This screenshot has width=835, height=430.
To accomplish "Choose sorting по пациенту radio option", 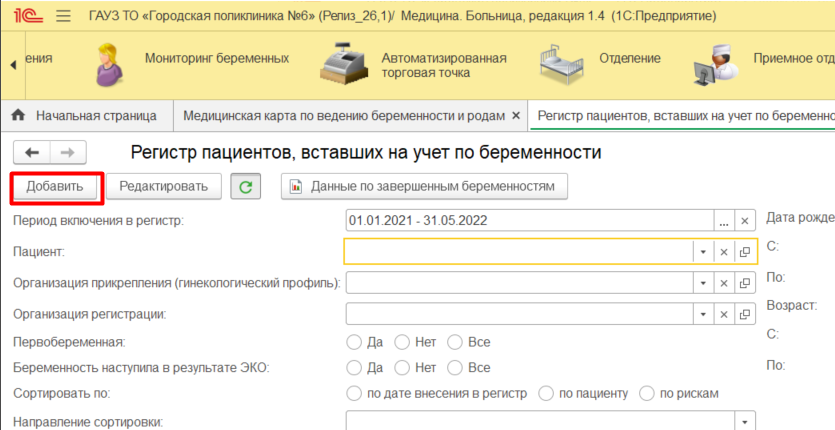I will coord(545,393).
